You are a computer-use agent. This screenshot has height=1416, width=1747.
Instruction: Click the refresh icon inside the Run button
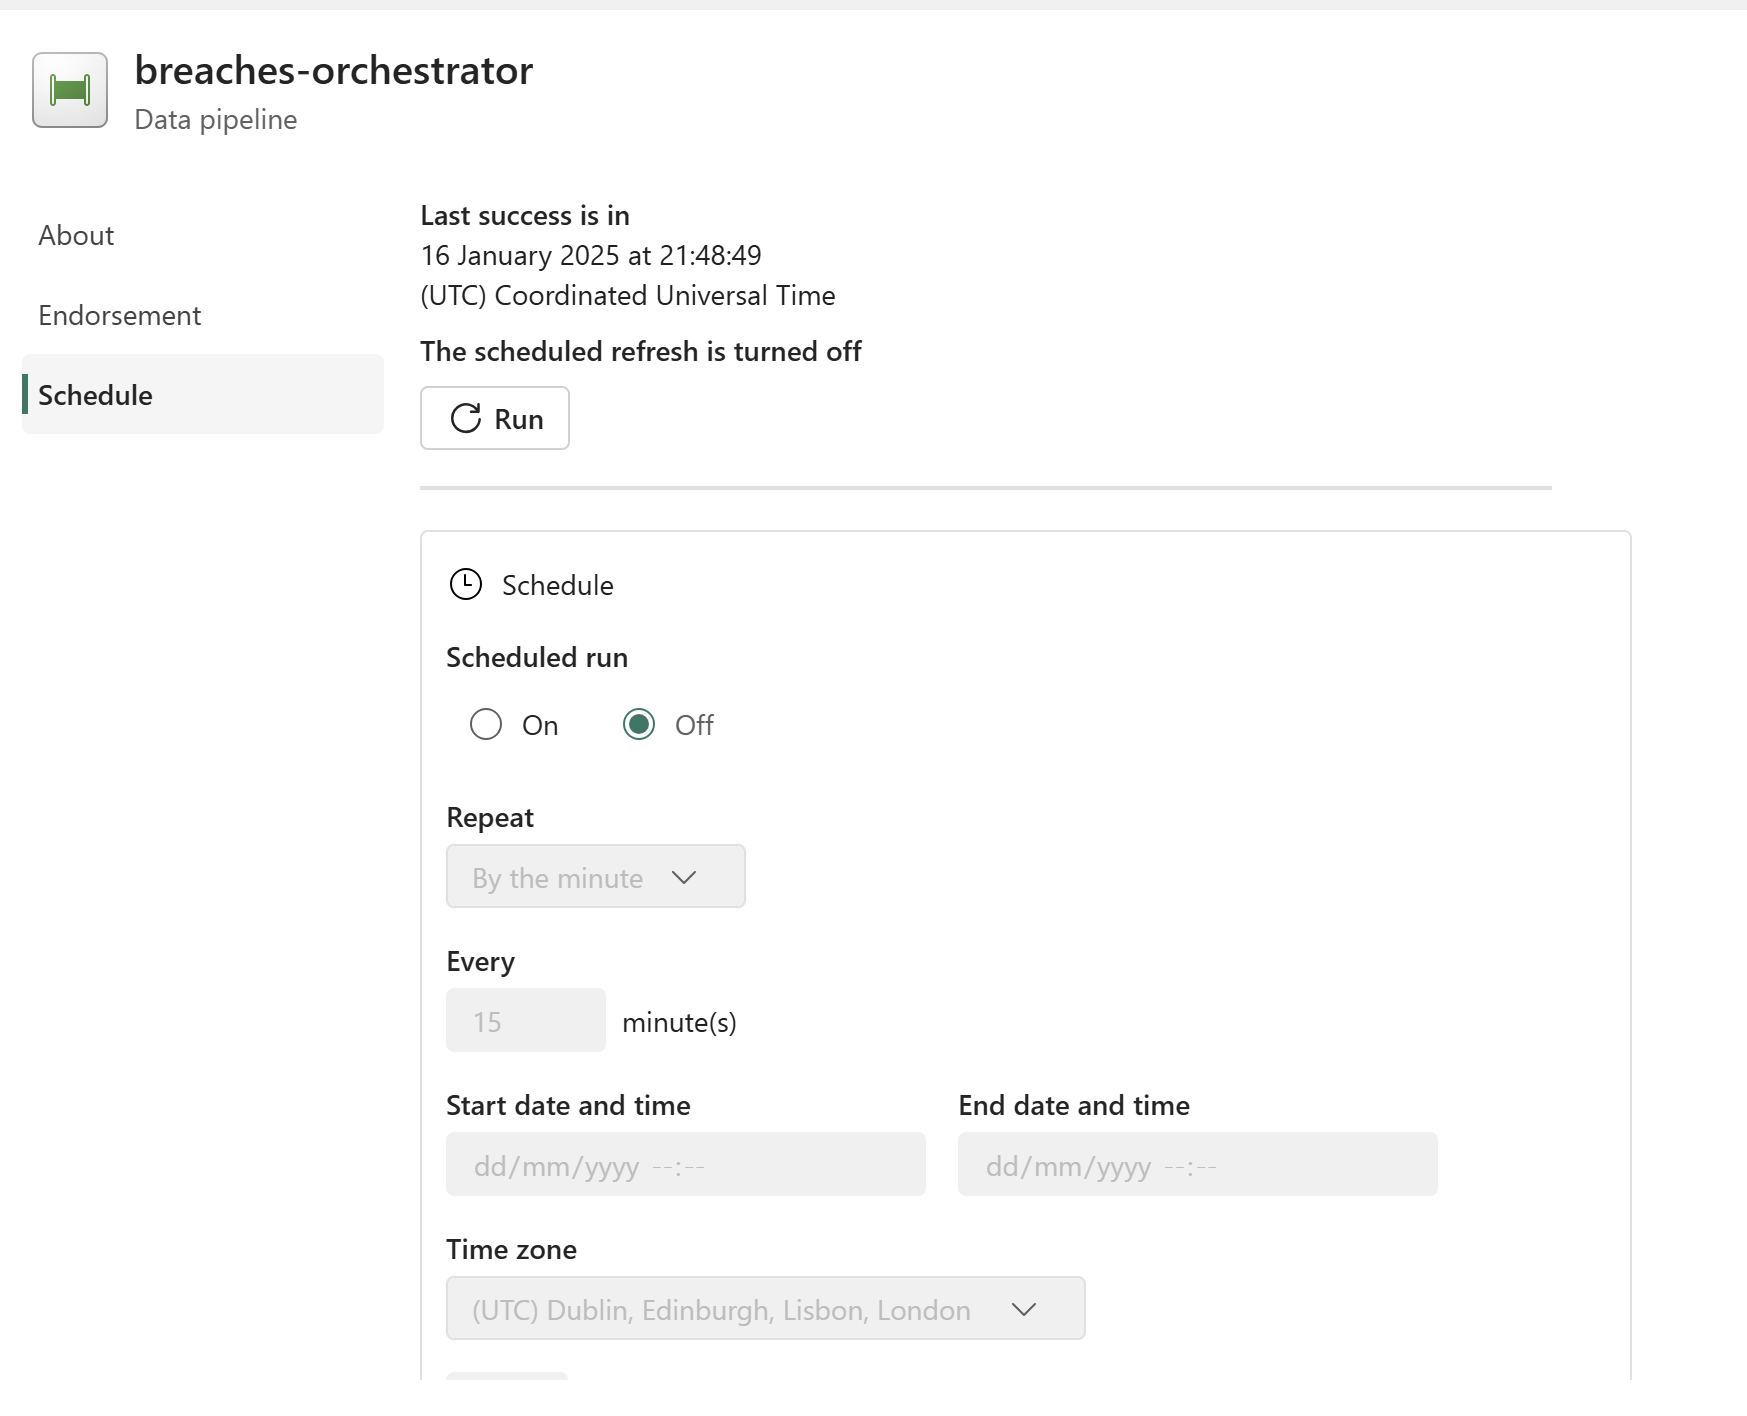[x=464, y=418]
